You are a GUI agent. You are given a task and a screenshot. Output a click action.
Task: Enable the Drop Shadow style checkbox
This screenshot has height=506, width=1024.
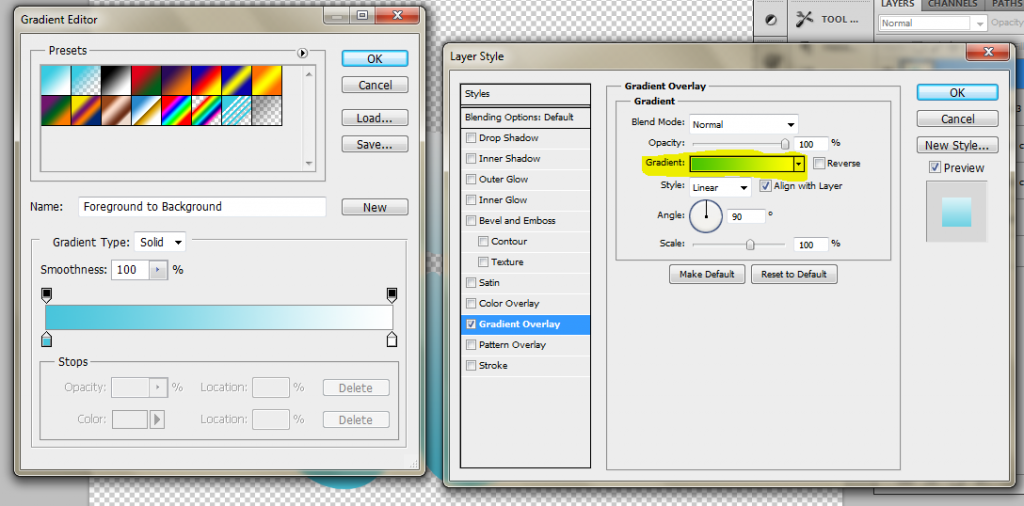point(471,138)
